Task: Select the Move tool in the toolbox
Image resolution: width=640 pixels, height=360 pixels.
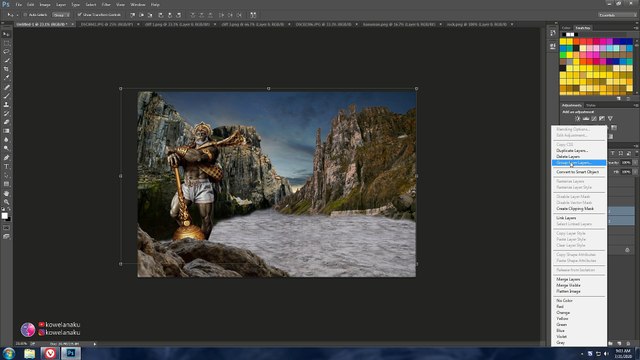Action: point(6,34)
